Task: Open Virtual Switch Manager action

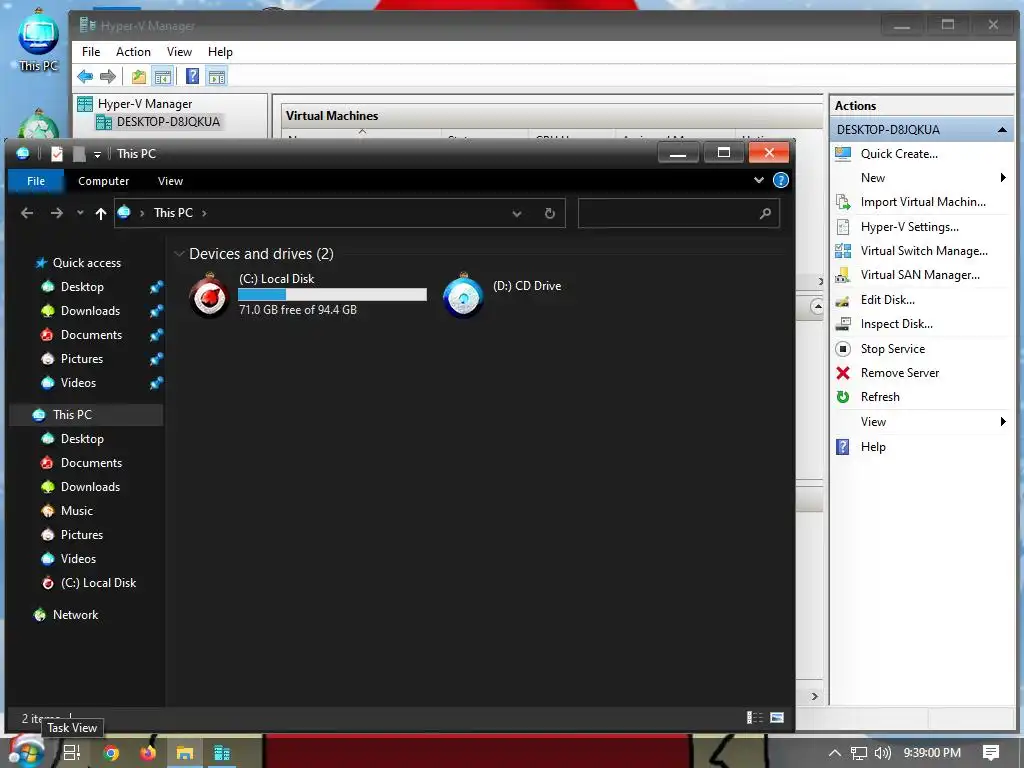Action: click(x=923, y=251)
